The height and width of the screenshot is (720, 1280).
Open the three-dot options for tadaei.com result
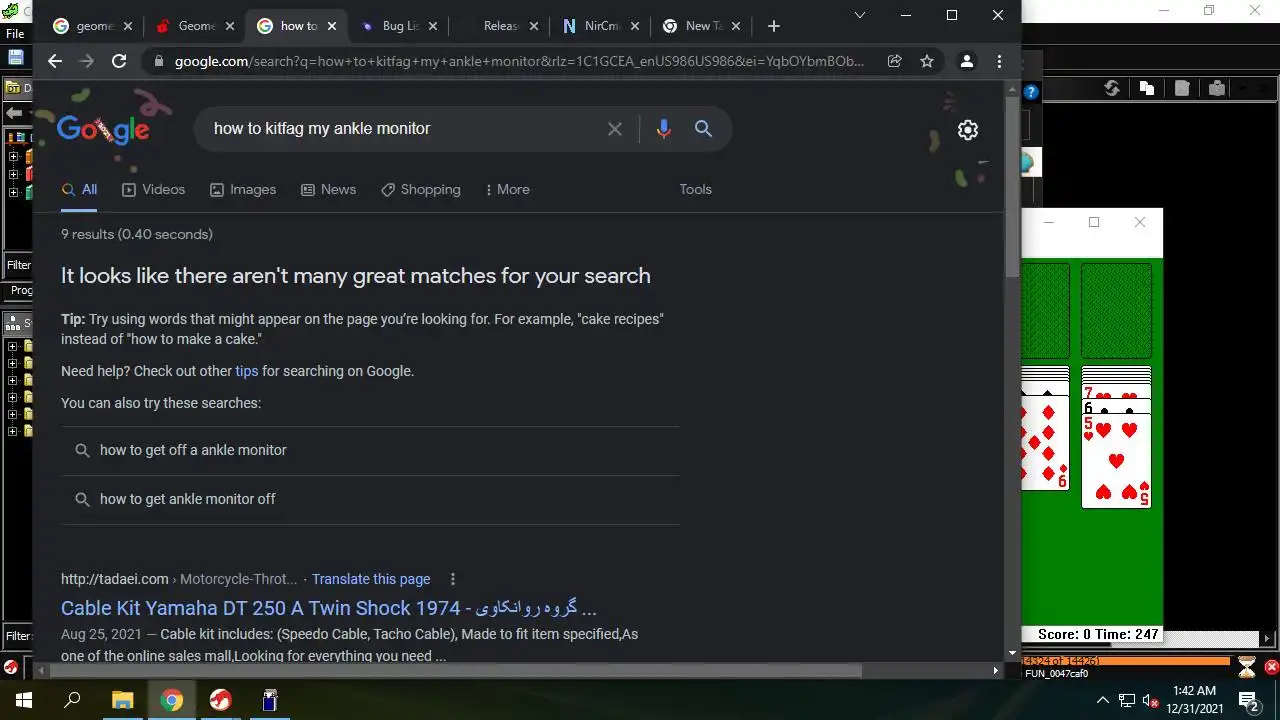(452, 579)
